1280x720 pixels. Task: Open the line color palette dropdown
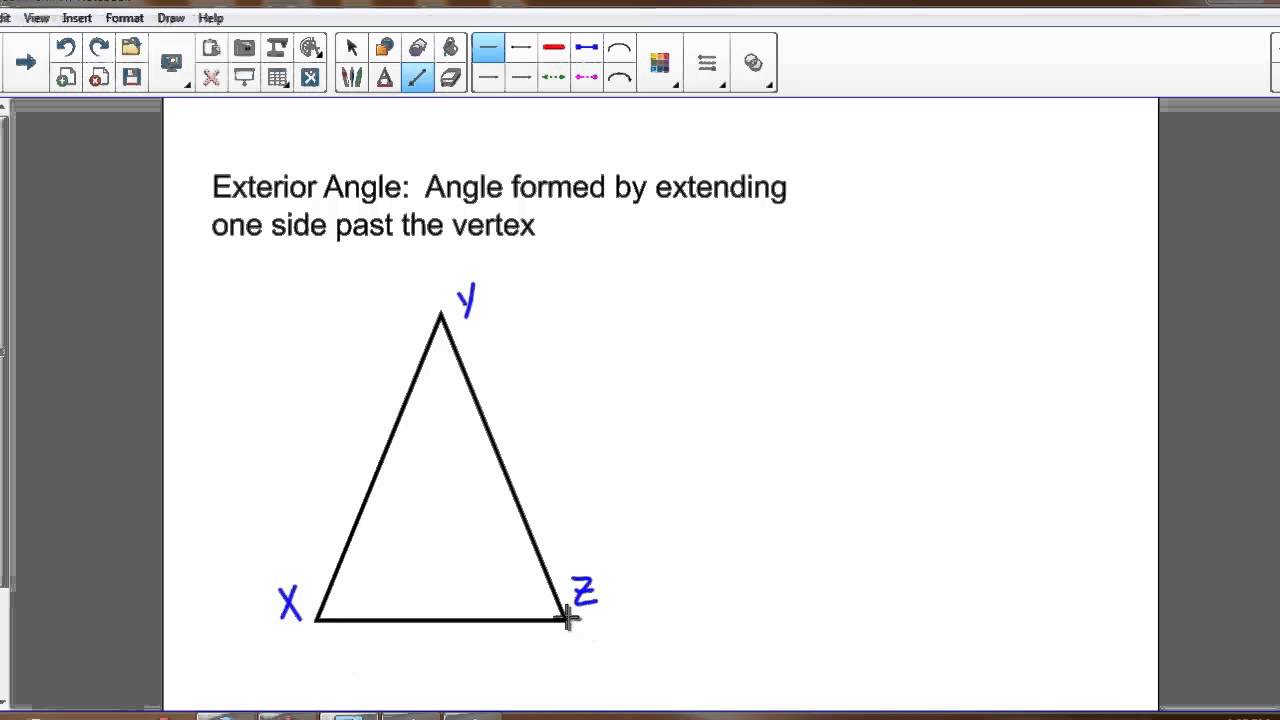click(x=661, y=63)
